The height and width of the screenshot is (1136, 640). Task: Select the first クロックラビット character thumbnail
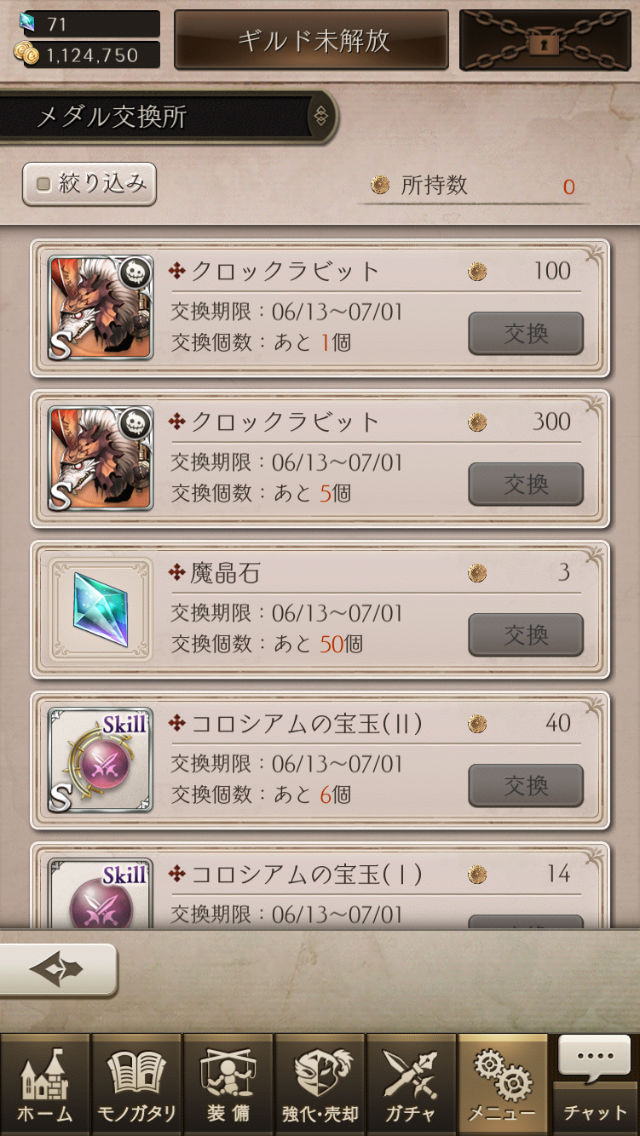point(101,307)
